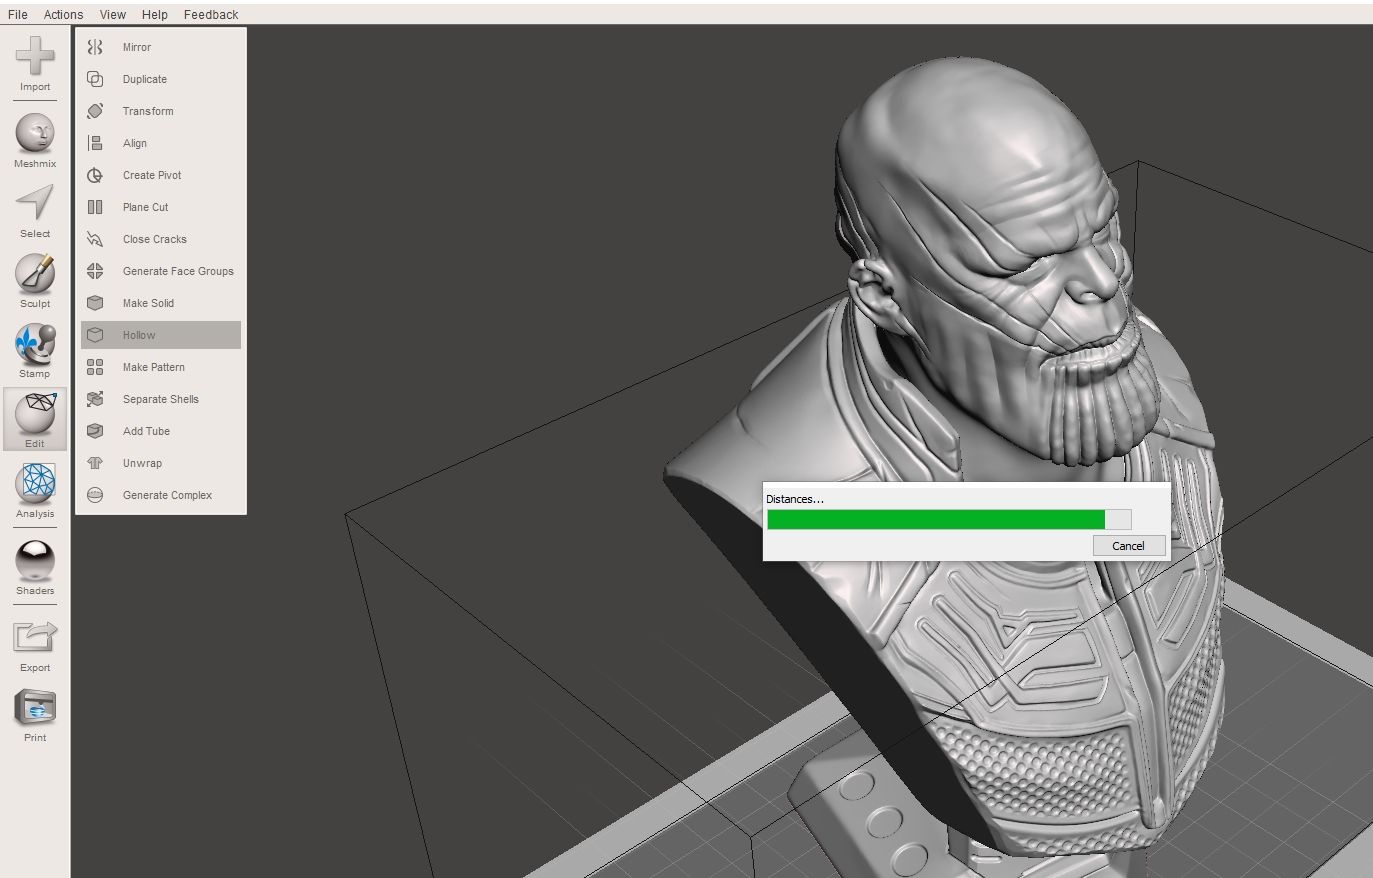This screenshot has height=878, width=1373.
Task: Click the Edit tool icon
Action: (x=35, y=418)
